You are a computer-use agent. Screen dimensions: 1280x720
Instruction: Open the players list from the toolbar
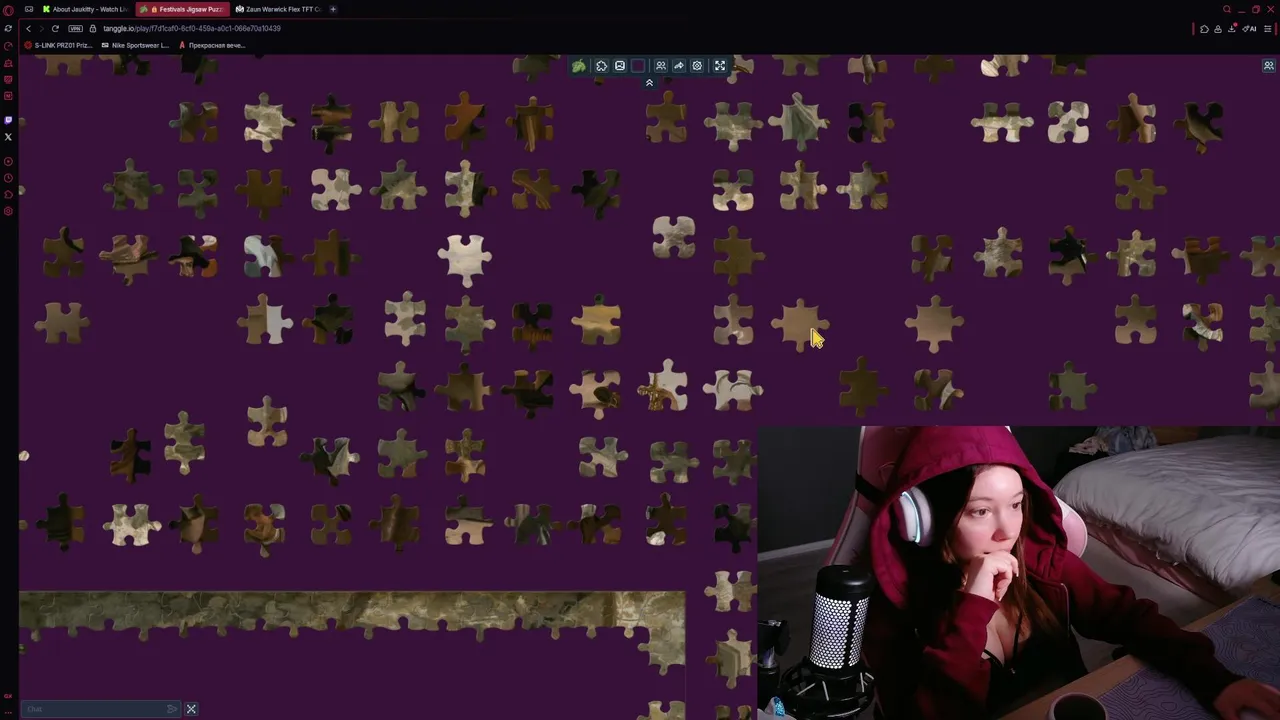(660, 66)
